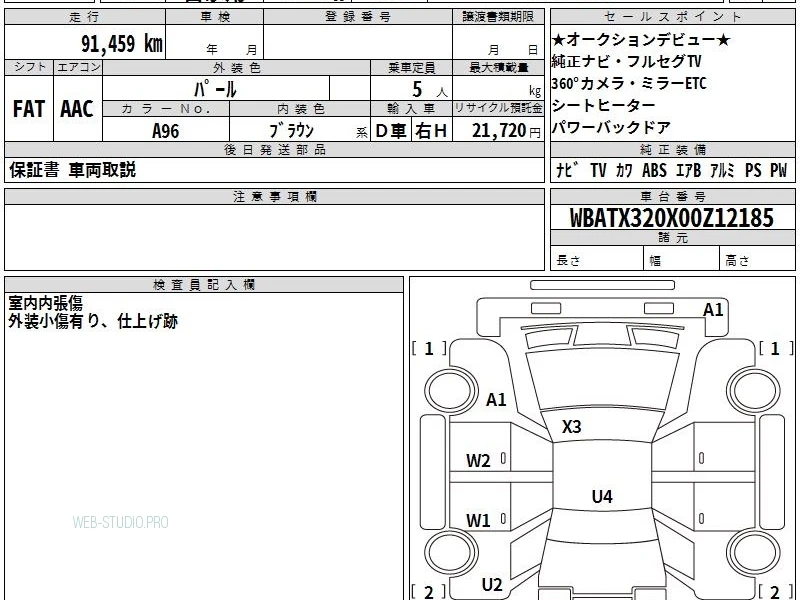Click the 右H steering value
The image size is (800, 600).
click(431, 131)
